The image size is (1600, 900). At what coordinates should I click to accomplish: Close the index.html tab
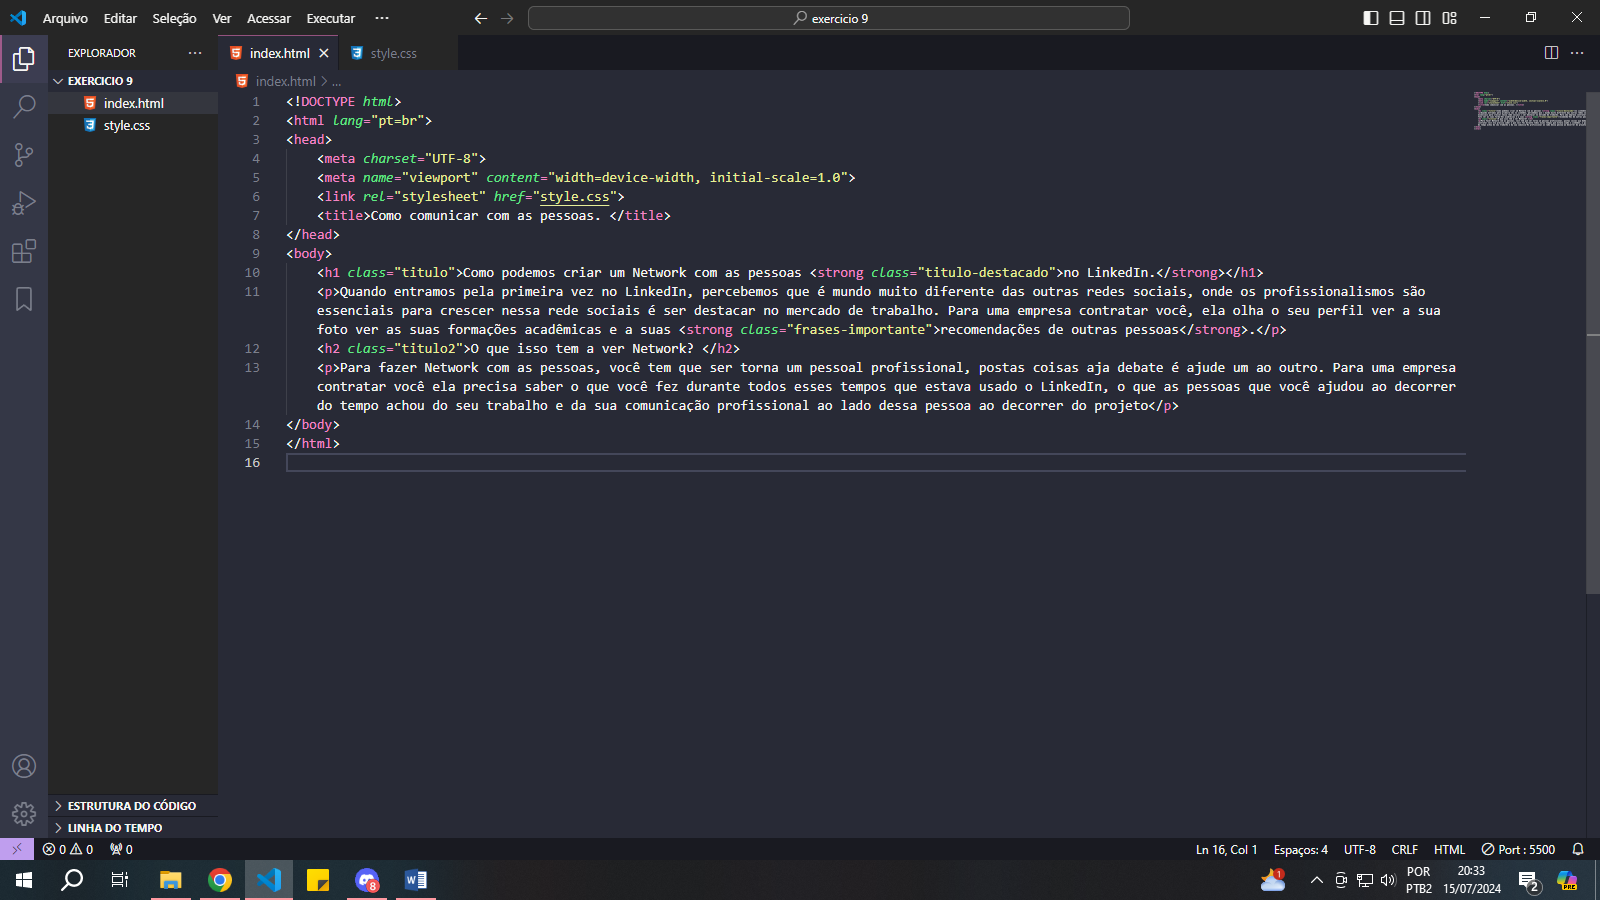pyautogui.click(x=323, y=53)
